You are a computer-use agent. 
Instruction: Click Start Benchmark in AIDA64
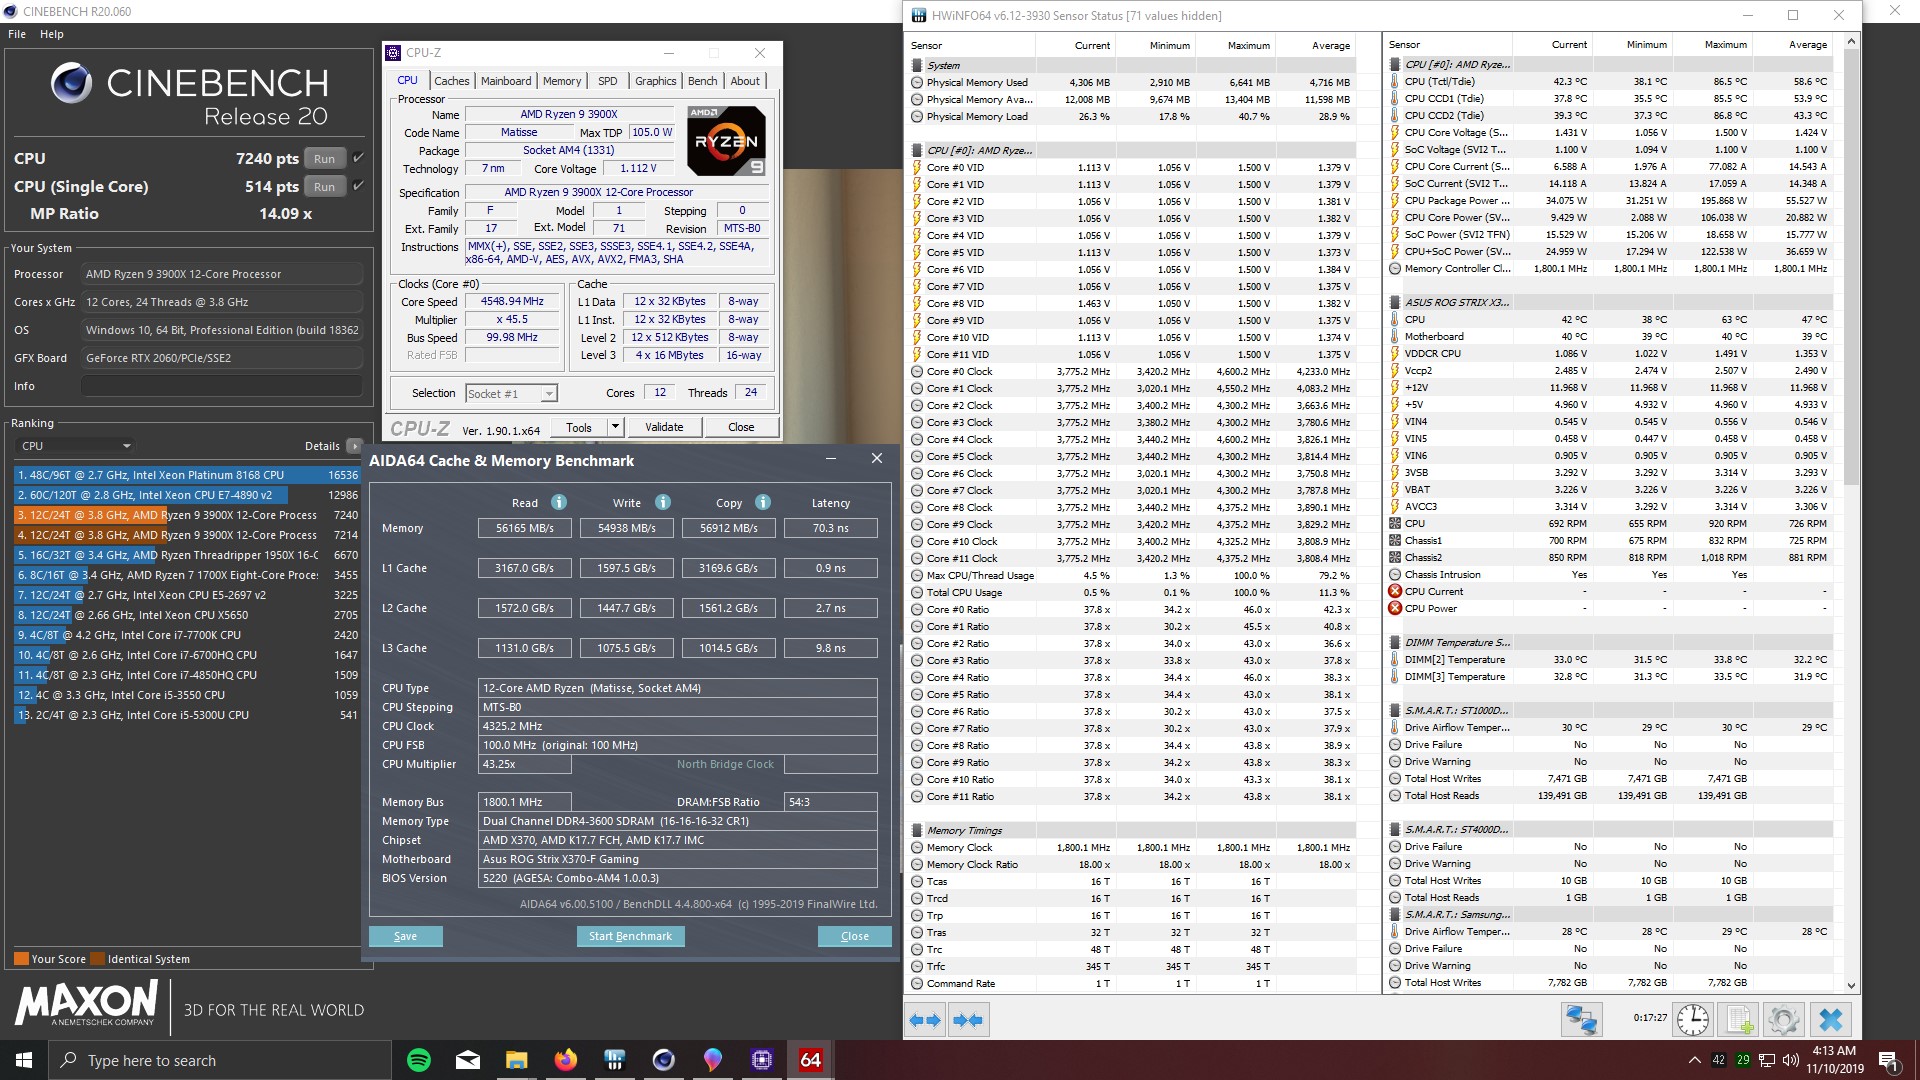(630, 936)
